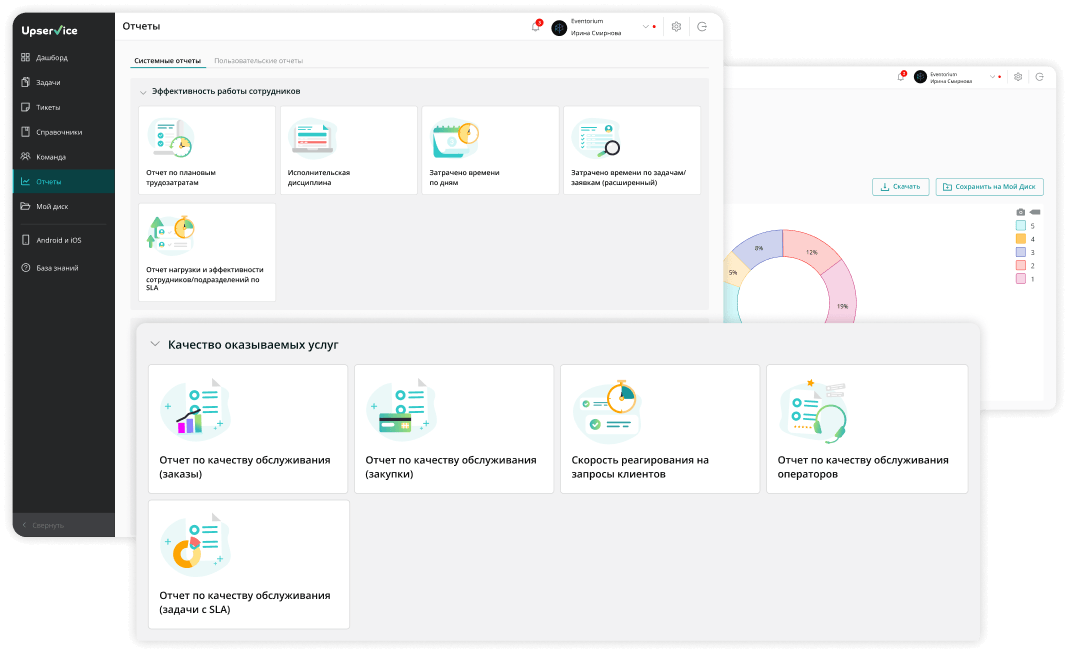The width and height of the screenshot is (1070, 654).
Task: Click Сохранить на Мой Диск button
Action: (x=990, y=187)
